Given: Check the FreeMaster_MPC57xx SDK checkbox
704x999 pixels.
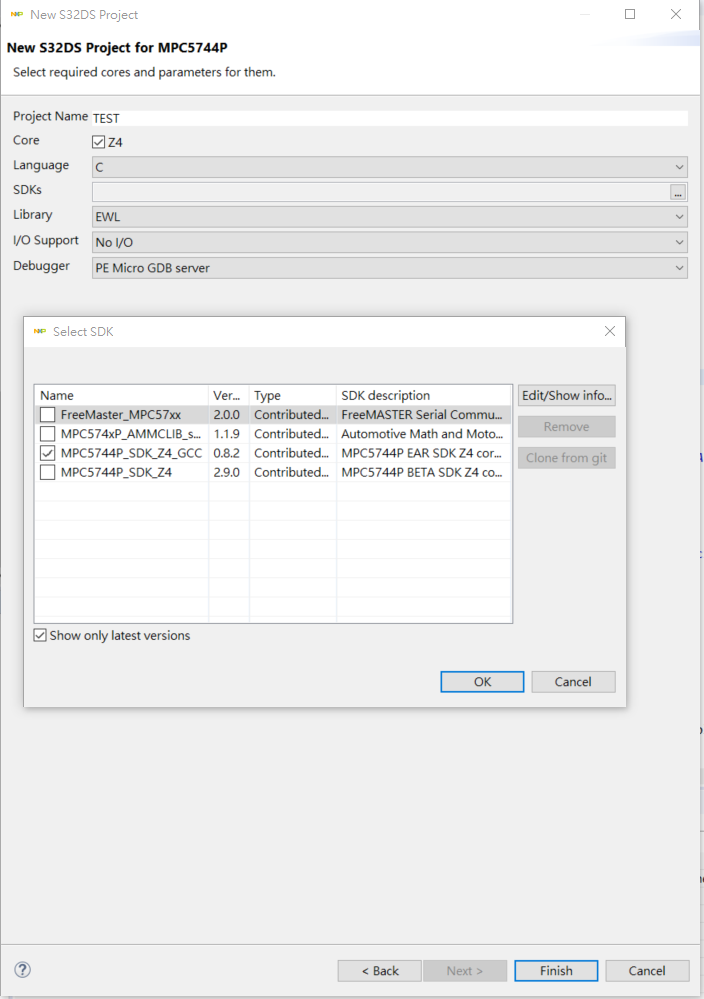Looking at the screenshot, I should [48, 415].
